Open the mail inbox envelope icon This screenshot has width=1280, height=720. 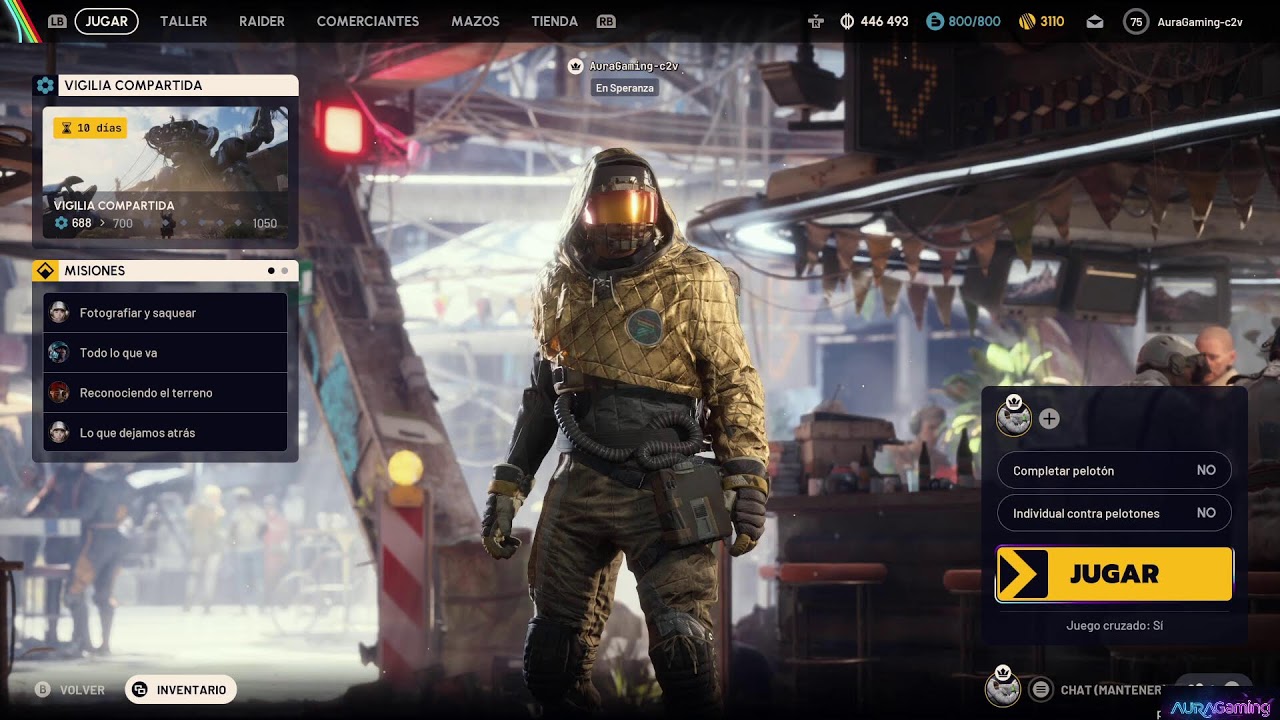(1095, 21)
